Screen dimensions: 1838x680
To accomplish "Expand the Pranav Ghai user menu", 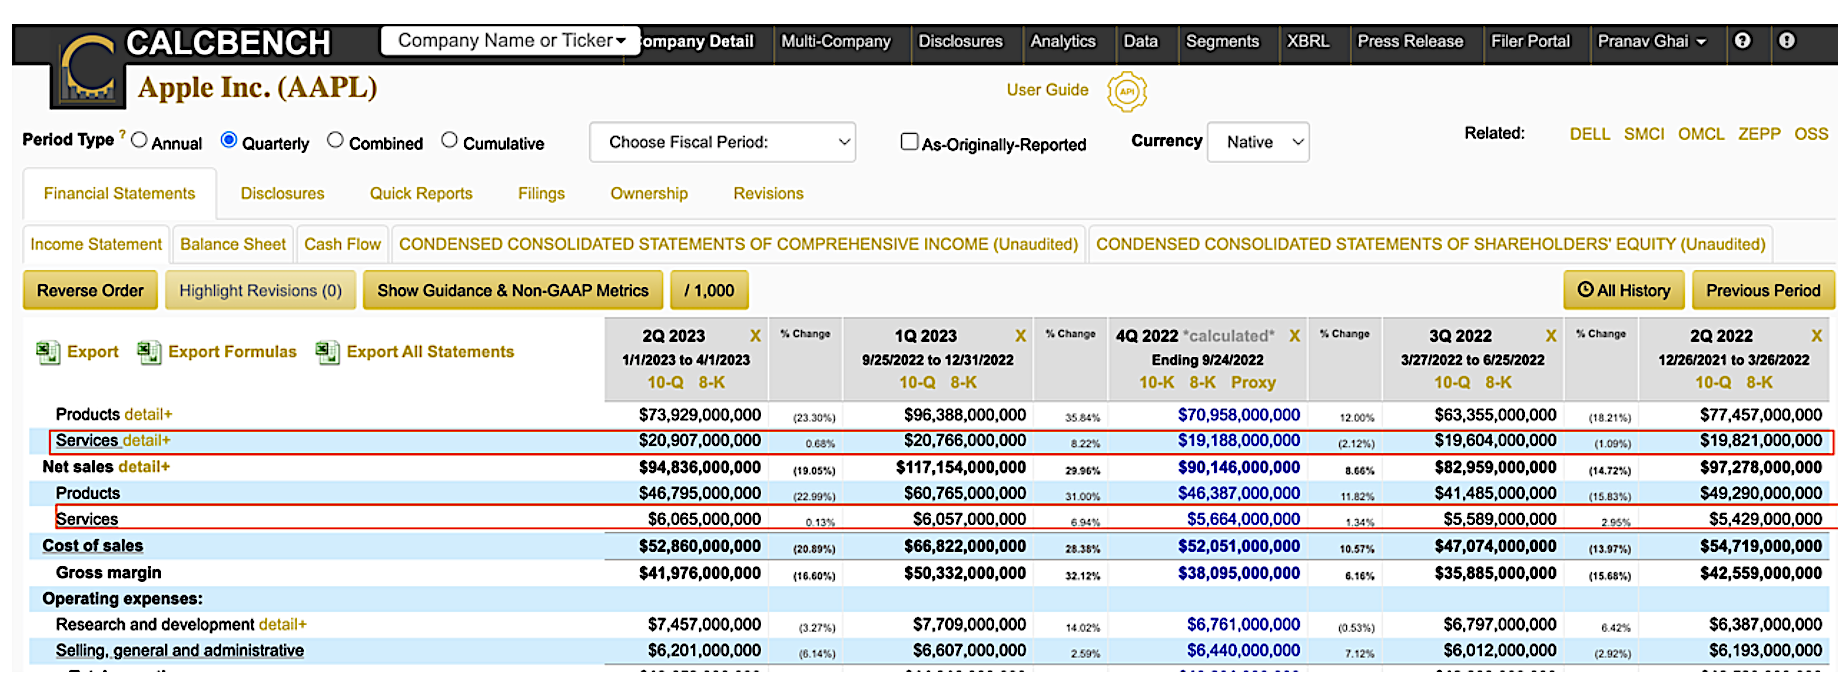I will coord(1651,41).
